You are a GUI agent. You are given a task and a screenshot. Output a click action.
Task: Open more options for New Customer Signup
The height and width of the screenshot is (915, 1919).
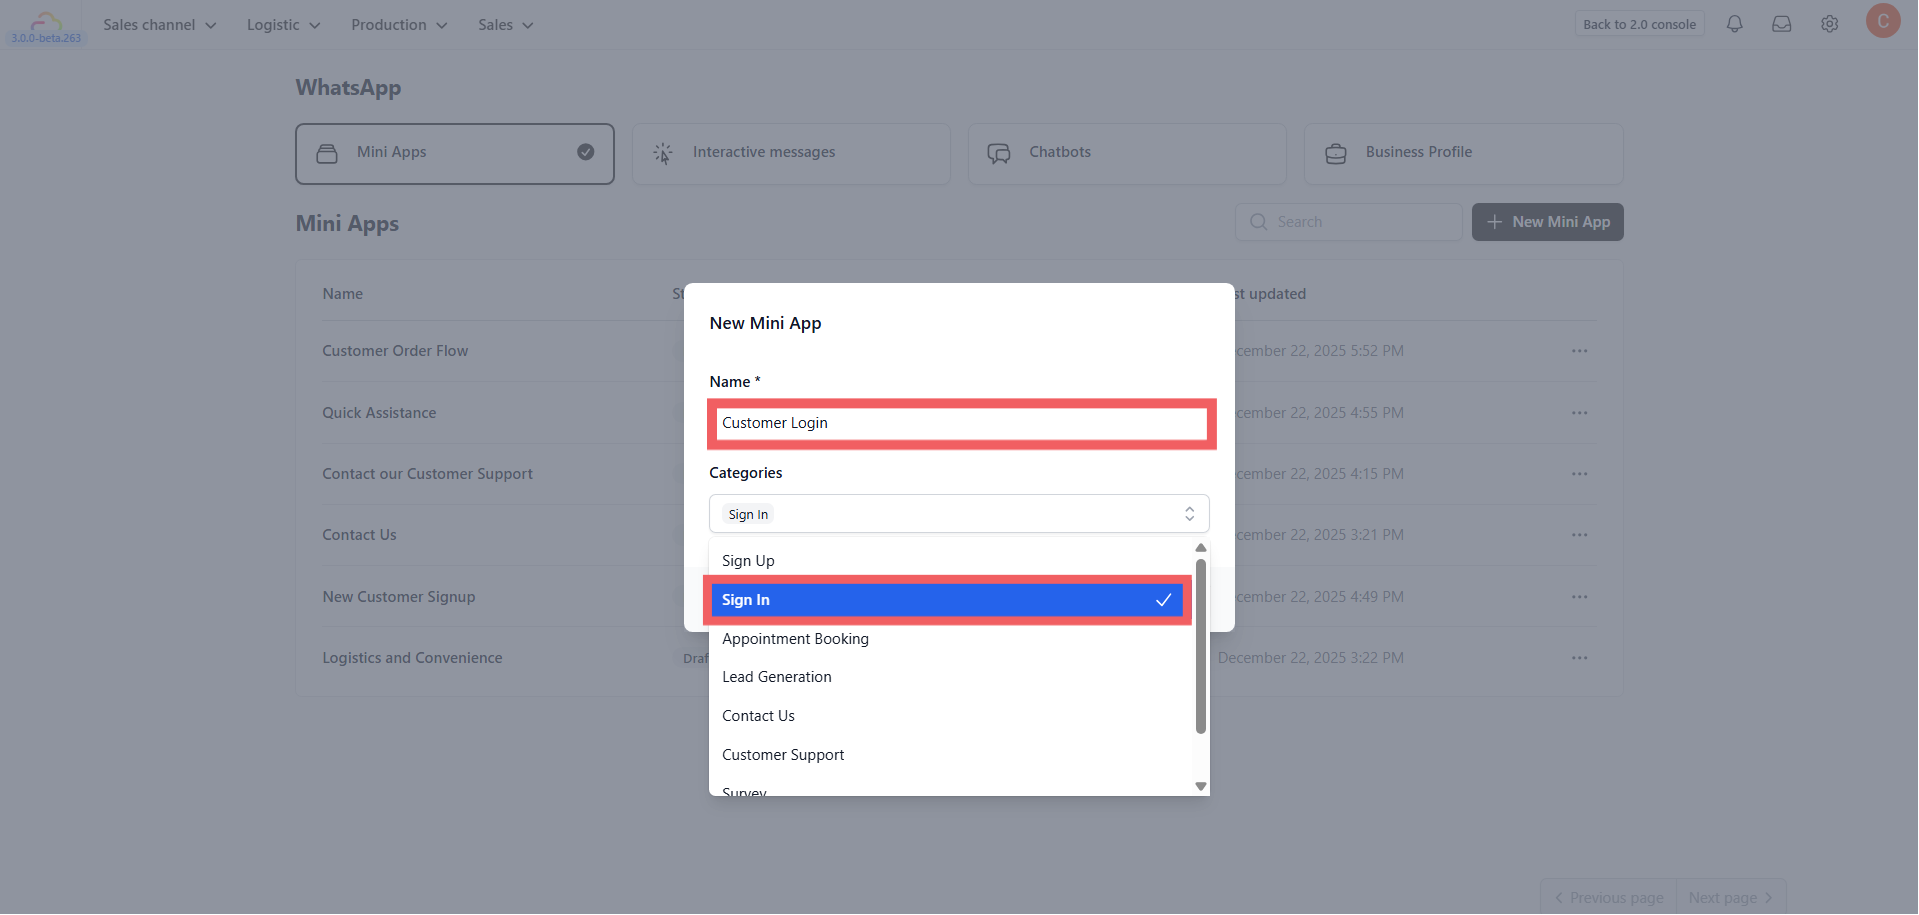click(x=1579, y=597)
